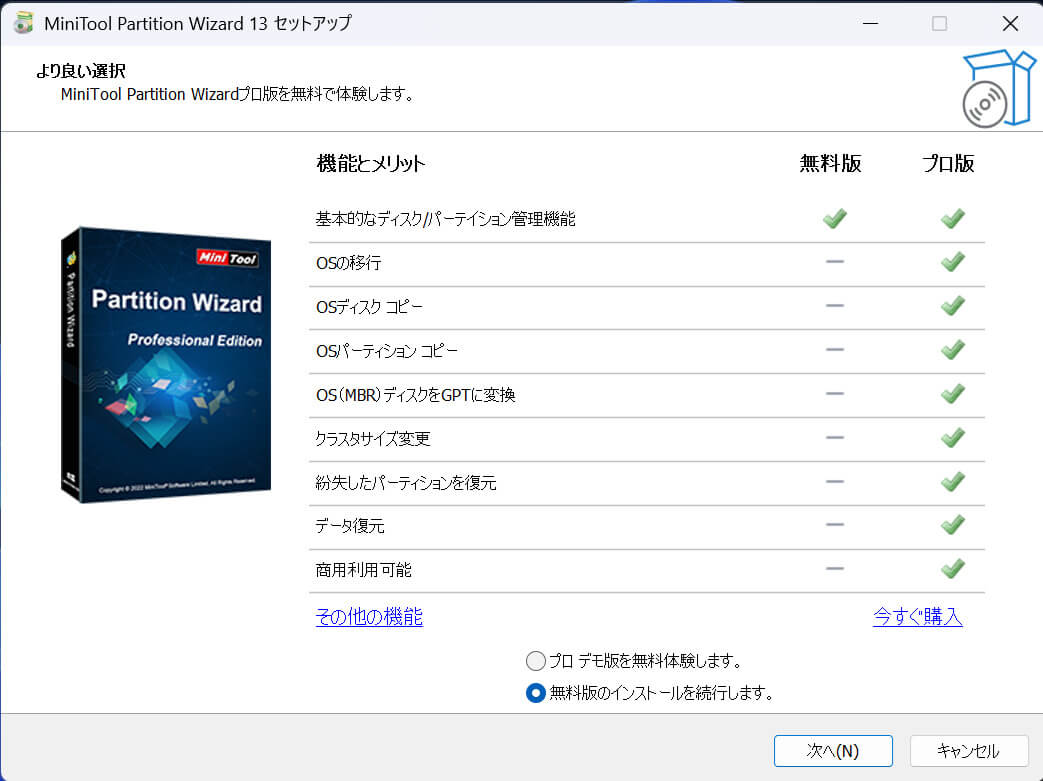Click the キャンセル button
The height and width of the screenshot is (781, 1043).
(968, 751)
